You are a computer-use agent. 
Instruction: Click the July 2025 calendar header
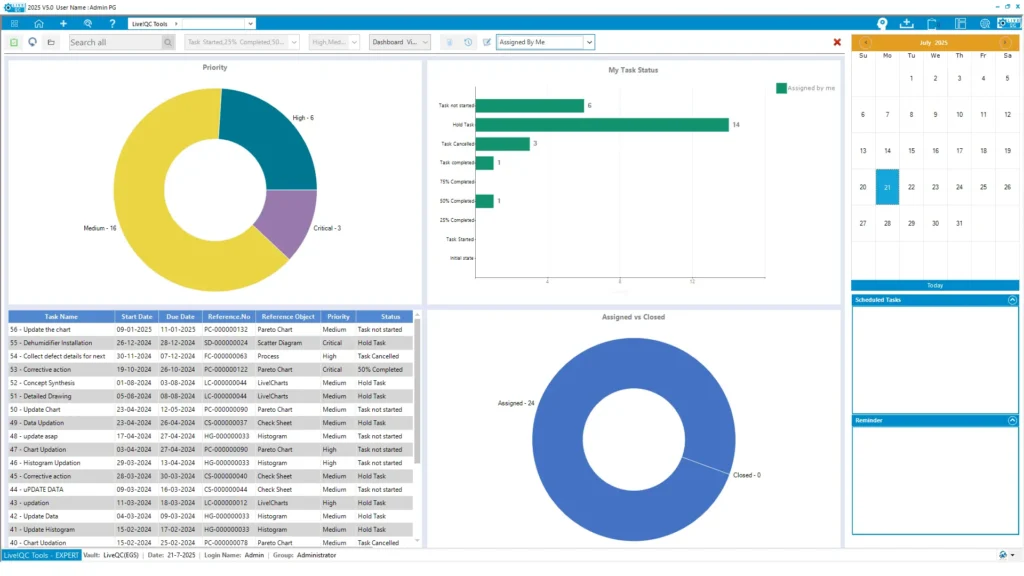[934, 42]
